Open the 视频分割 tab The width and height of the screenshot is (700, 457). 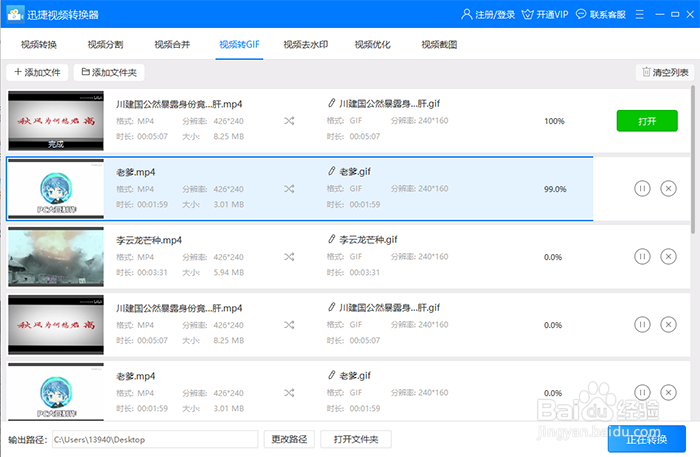click(x=105, y=44)
